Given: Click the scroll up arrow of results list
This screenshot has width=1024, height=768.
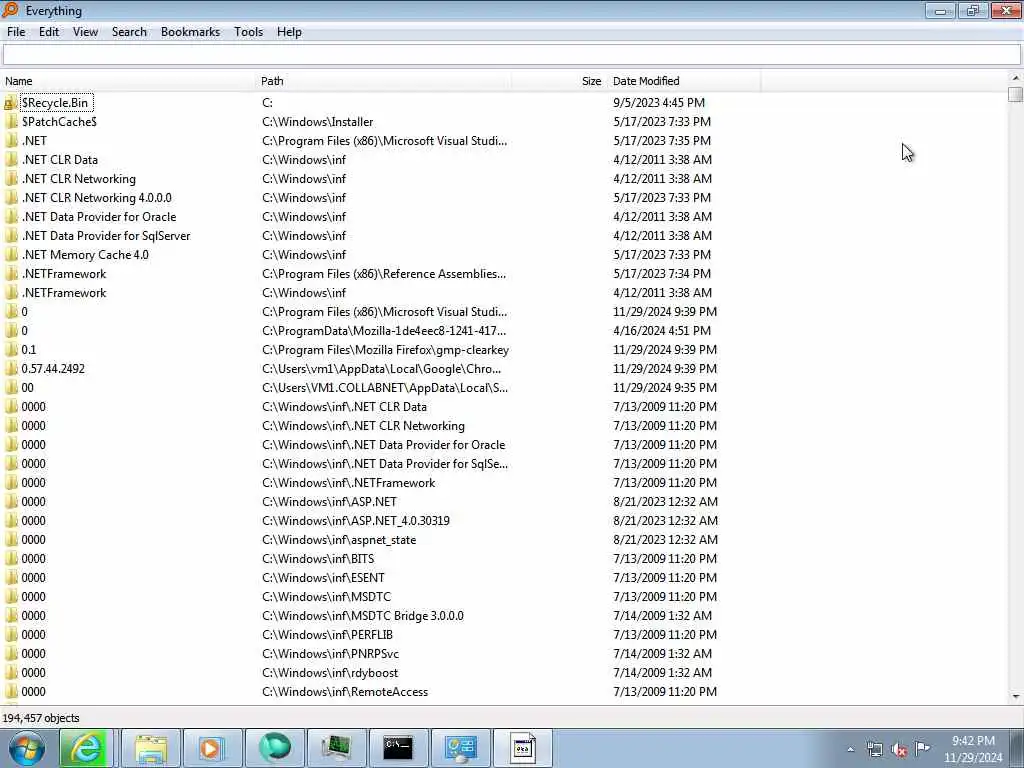Looking at the screenshot, I should (x=1015, y=80).
